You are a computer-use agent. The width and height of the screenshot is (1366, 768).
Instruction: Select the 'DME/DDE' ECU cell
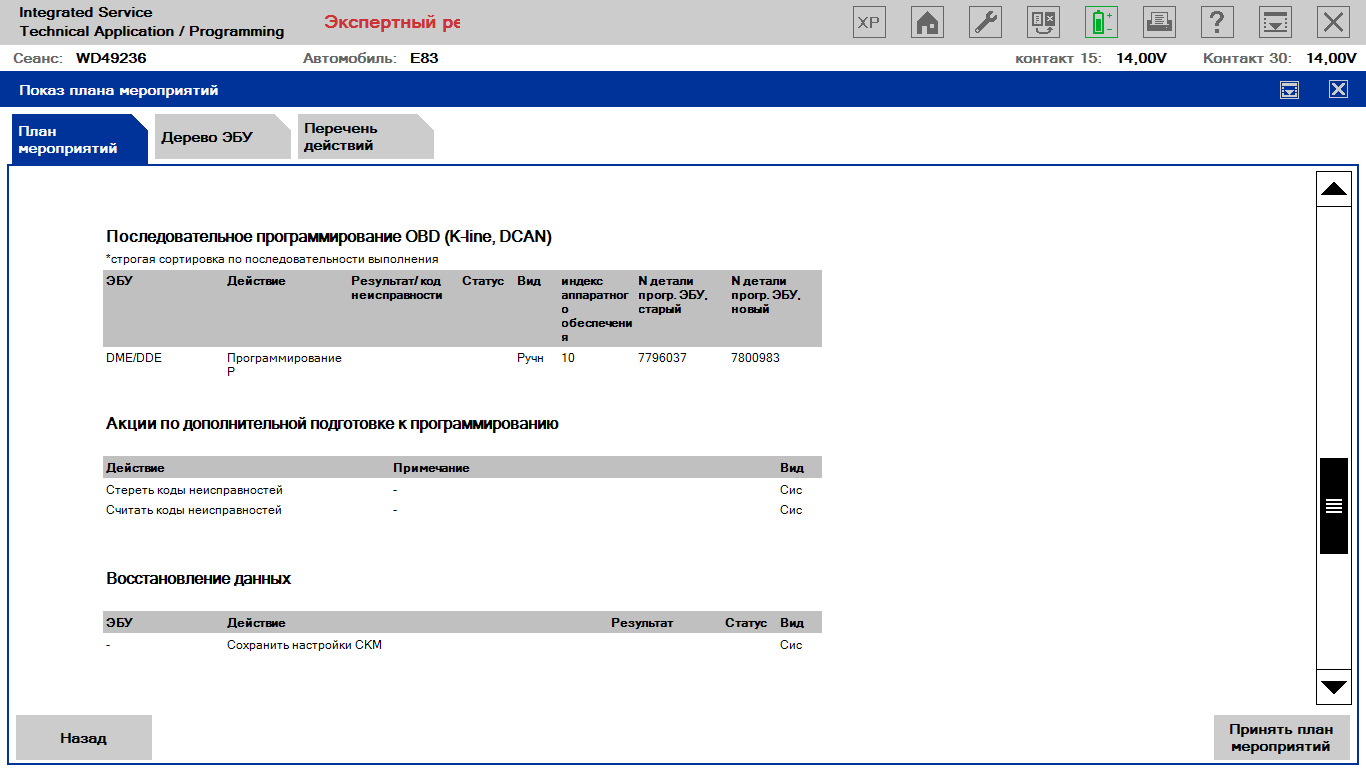[134, 358]
